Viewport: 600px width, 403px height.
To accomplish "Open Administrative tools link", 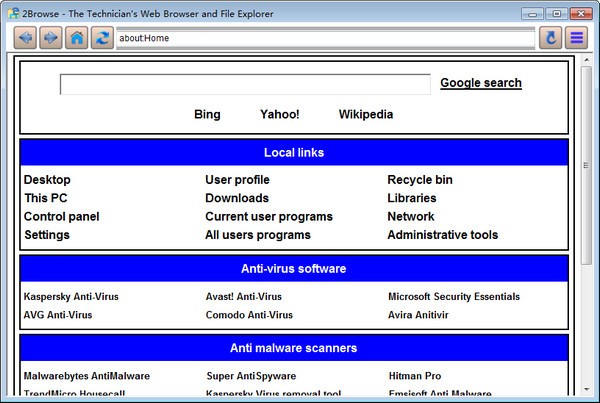I will pos(442,235).
